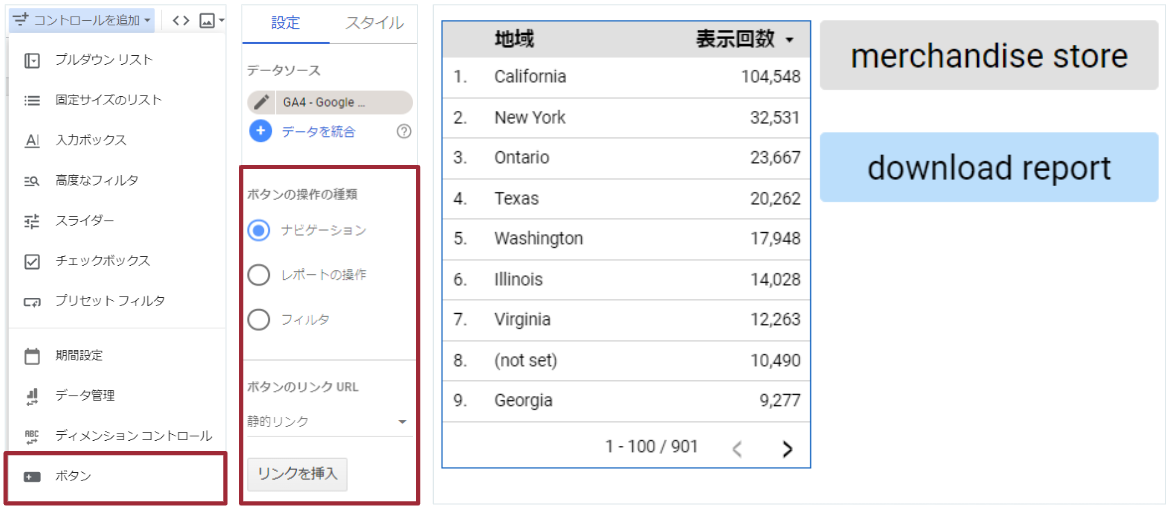Select the ナビゲーション radio button
This screenshot has height=512, width=1170.
[259, 230]
